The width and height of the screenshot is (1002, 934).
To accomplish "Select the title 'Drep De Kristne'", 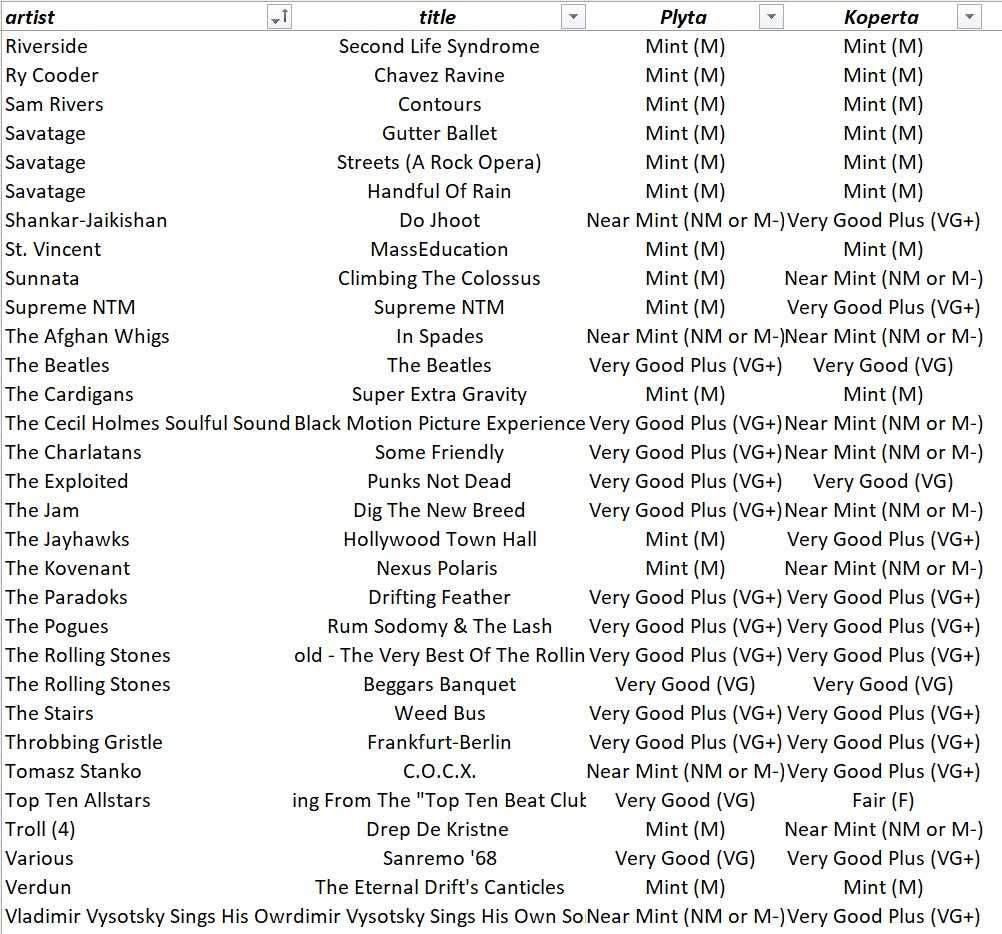I will click(437, 829).
